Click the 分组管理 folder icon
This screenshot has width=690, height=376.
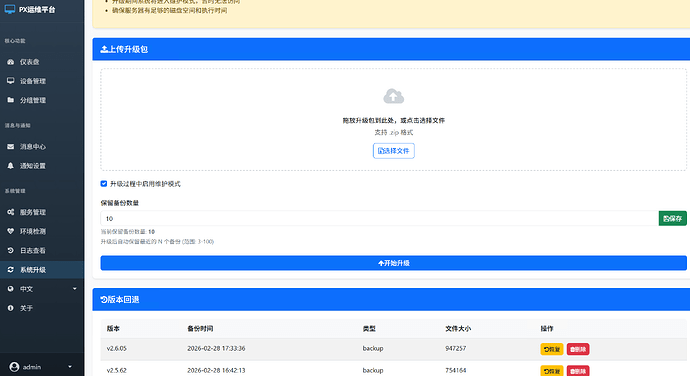tap(11, 100)
